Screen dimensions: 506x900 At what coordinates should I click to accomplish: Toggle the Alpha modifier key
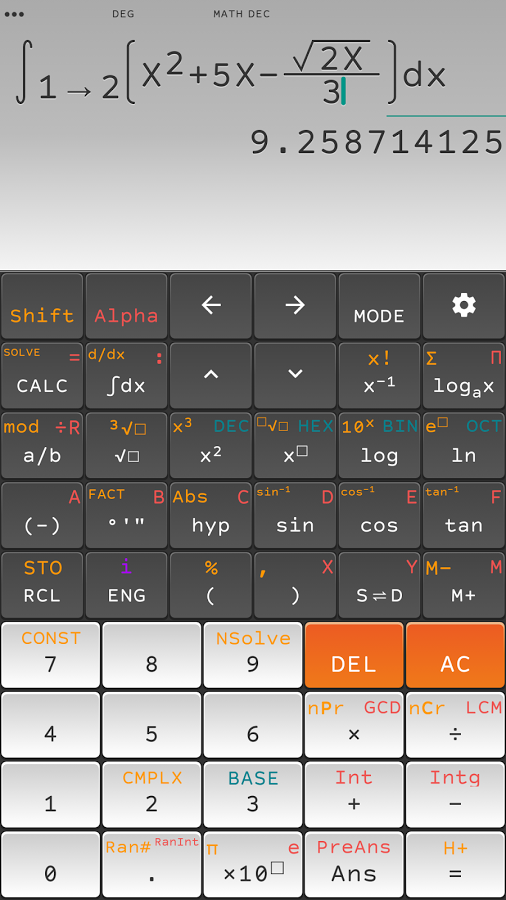pyautogui.click(x=126, y=306)
